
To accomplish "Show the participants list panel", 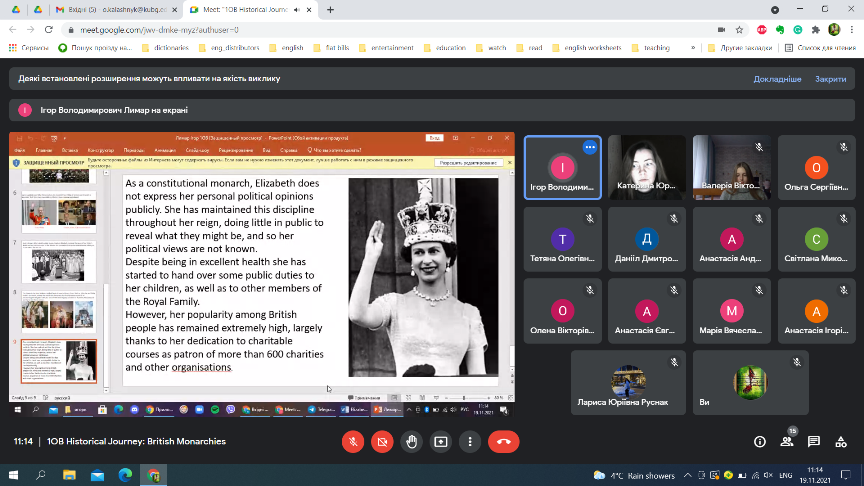I will click(787, 441).
